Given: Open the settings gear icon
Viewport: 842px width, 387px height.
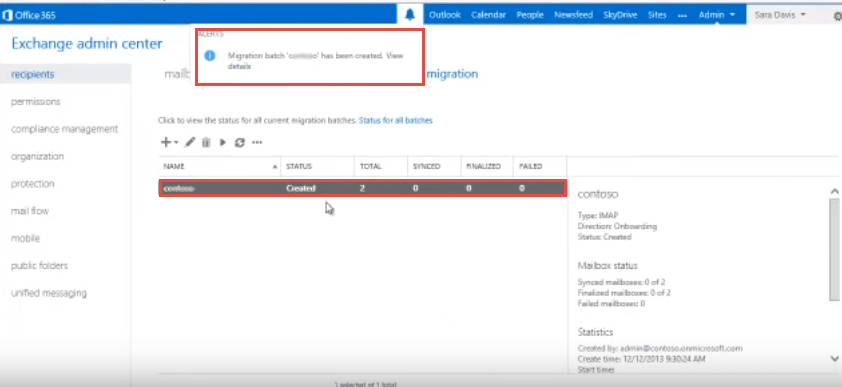Looking at the screenshot, I should tap(837, 16).
